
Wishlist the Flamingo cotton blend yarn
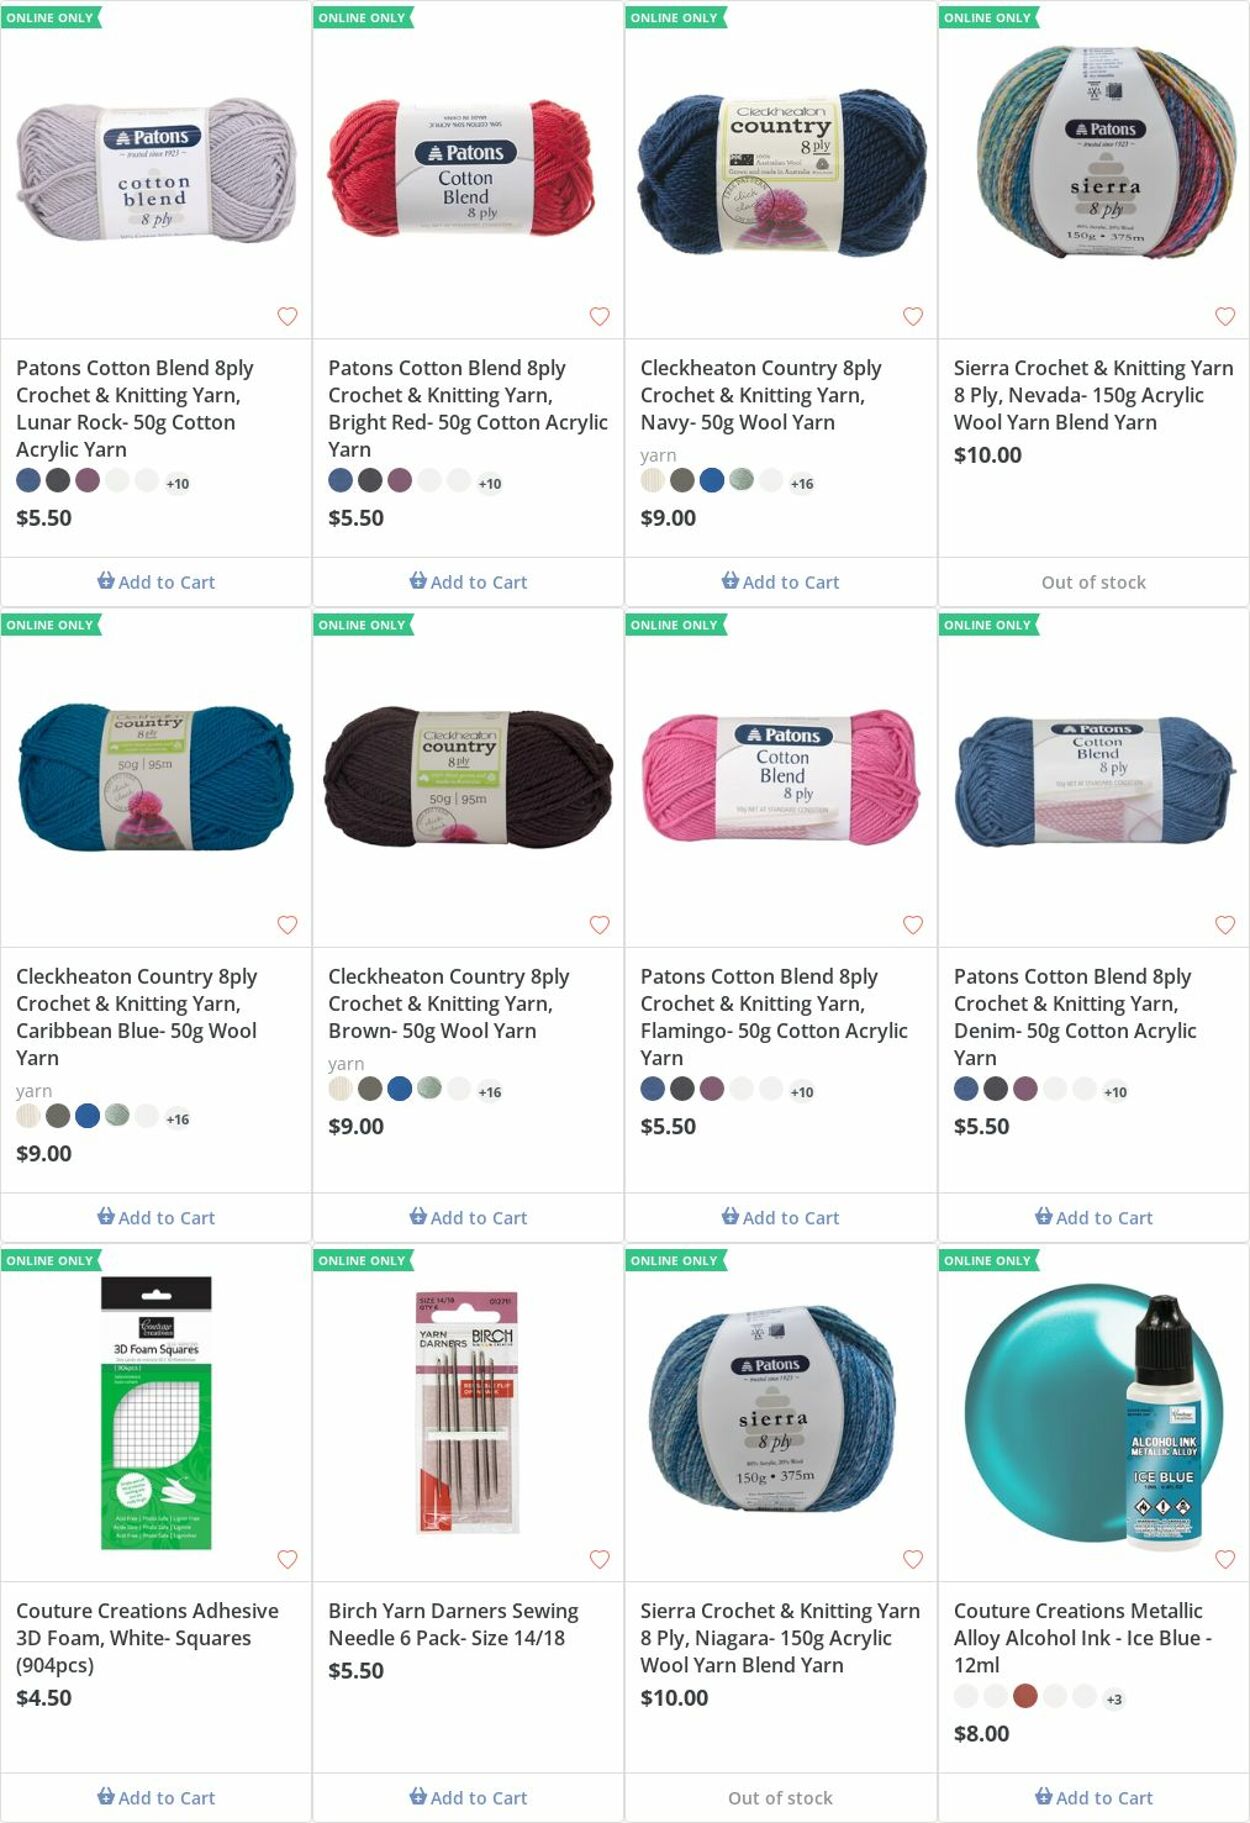[x=912, y=924]
